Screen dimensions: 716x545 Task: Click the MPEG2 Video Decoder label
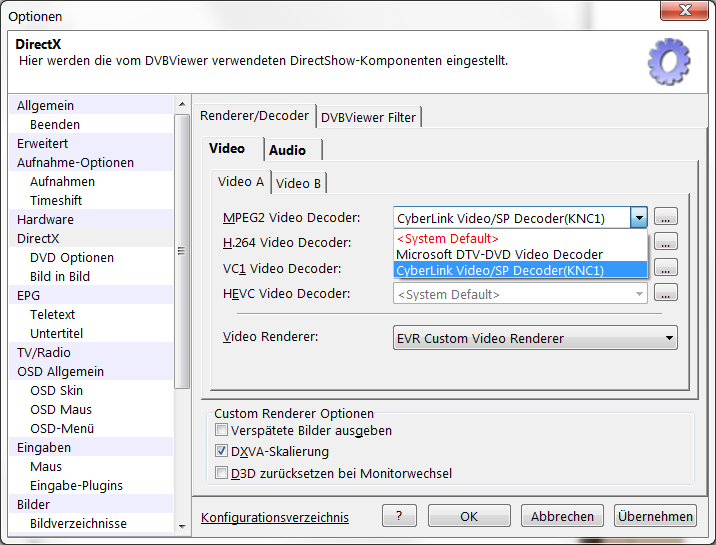point(291,218)
